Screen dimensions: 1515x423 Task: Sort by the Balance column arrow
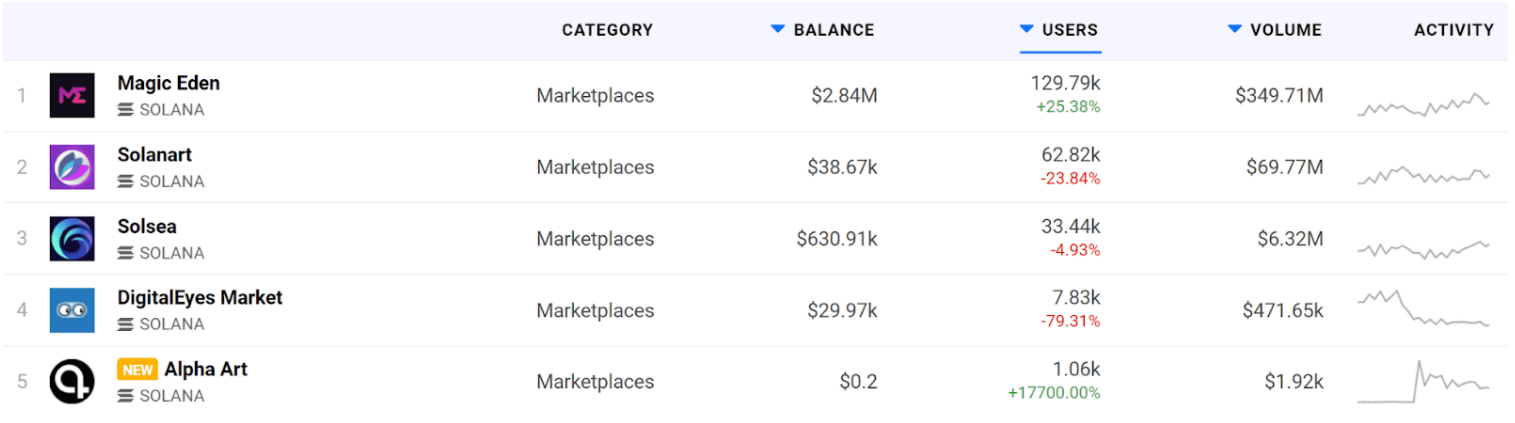(x=778, y=30)
